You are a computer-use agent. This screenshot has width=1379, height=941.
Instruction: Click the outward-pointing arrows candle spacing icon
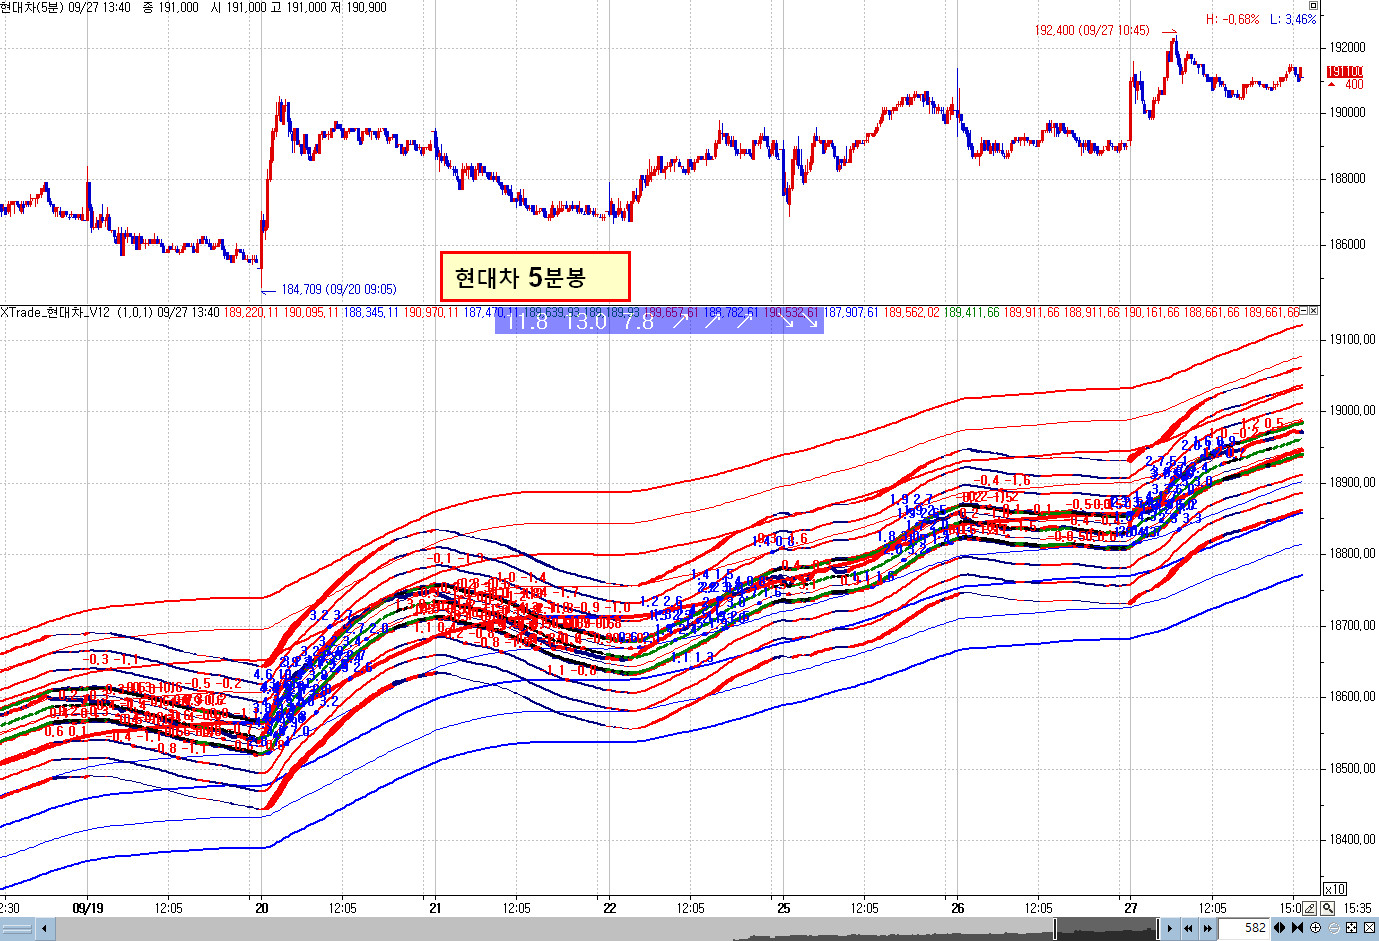click(x=1279, y=928)
